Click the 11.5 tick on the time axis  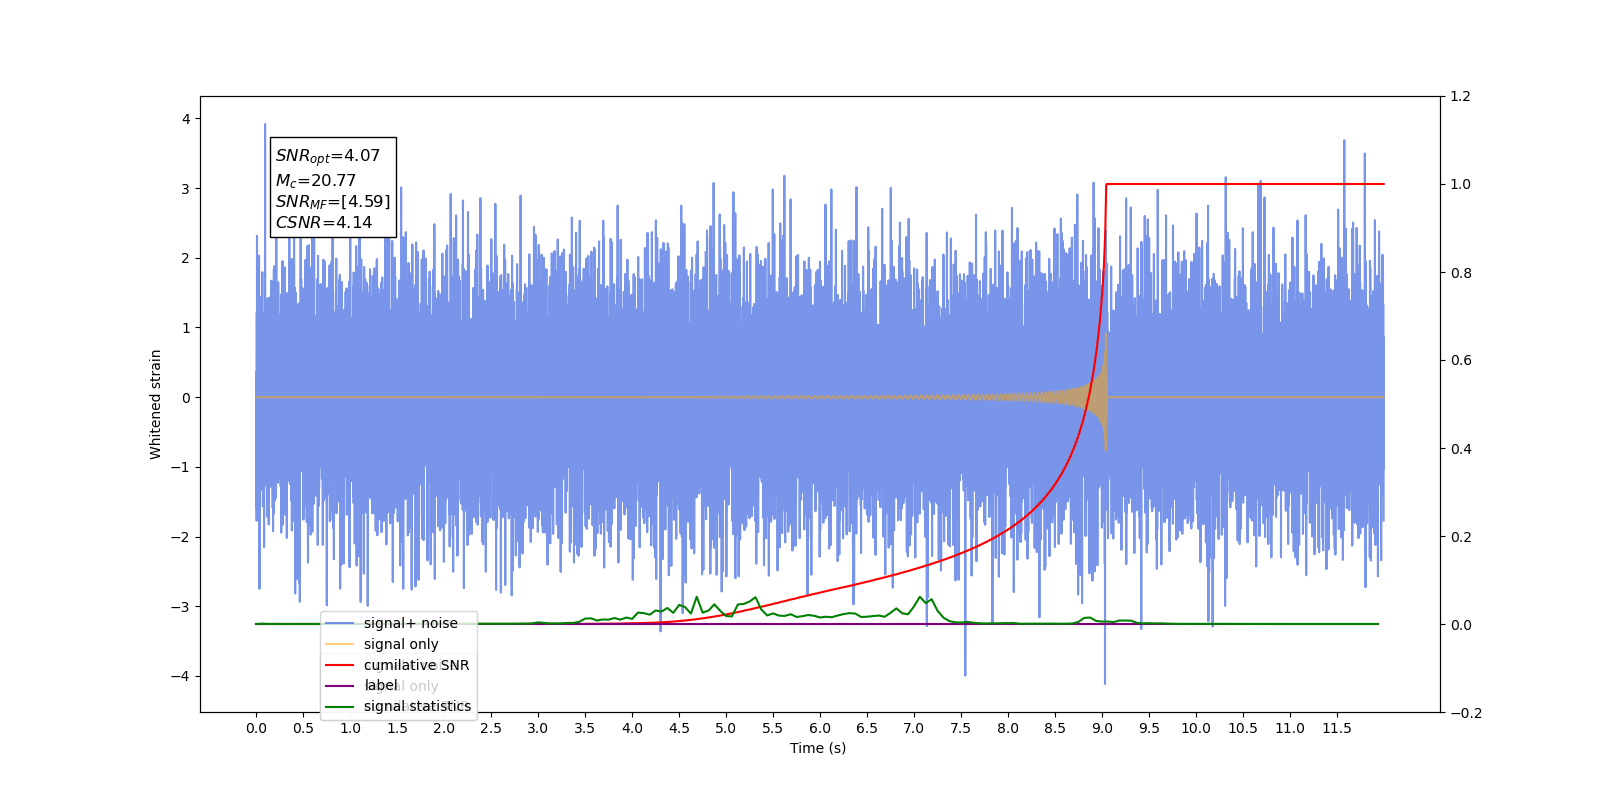[1337, 728]
